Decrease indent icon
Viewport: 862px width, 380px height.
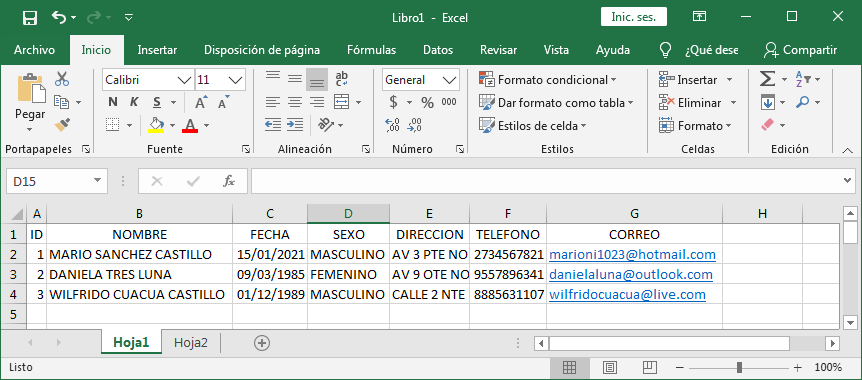pos(273,125)
